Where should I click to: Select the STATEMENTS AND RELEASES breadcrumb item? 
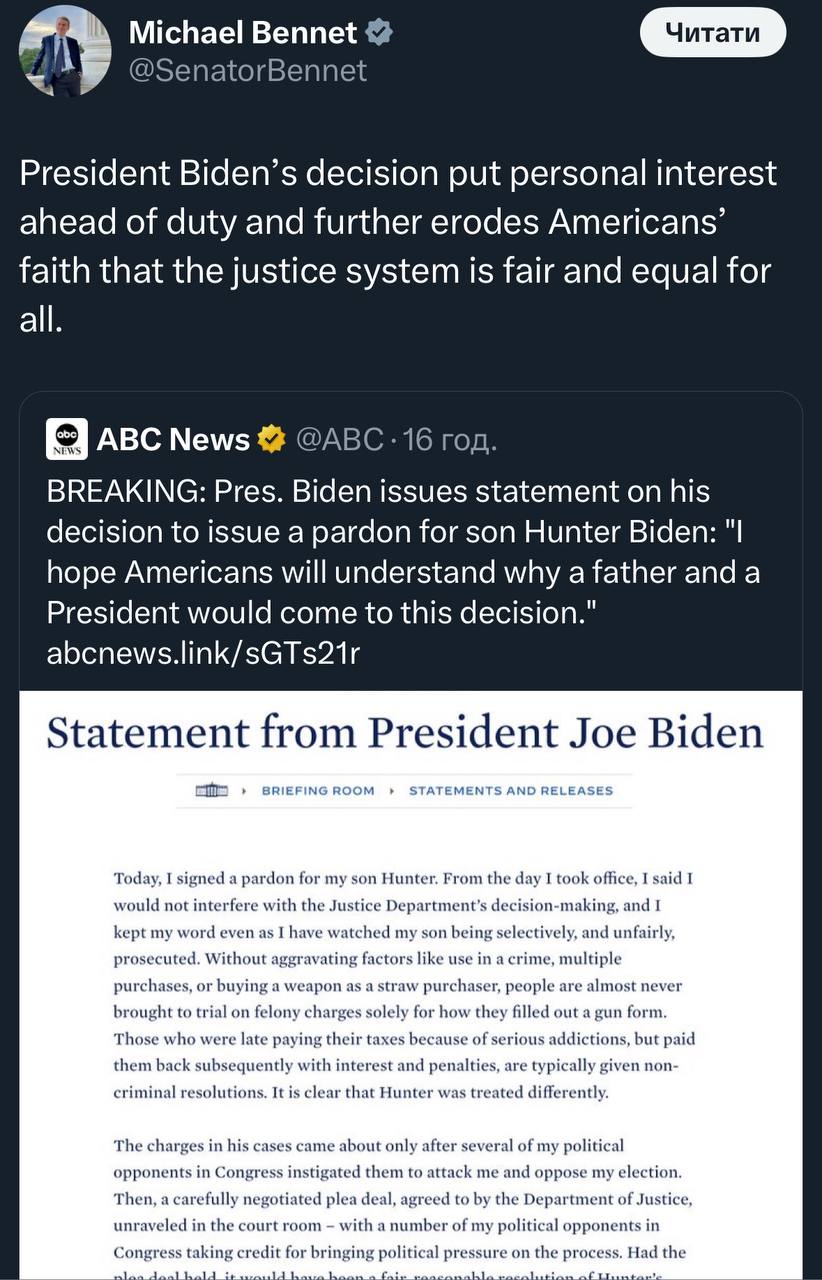coord(511,790)
